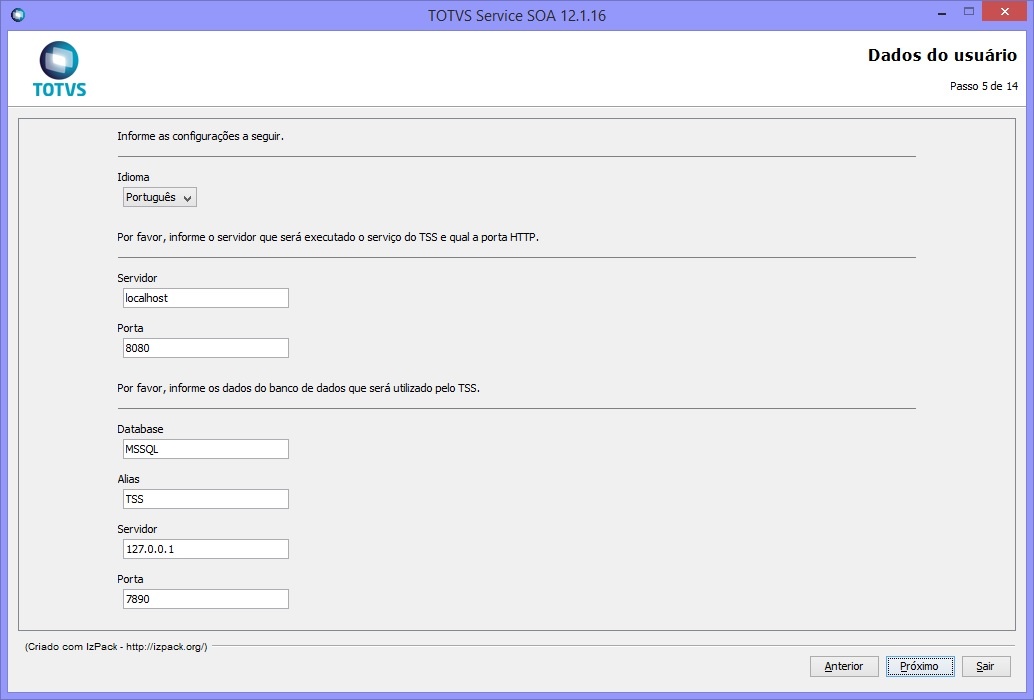Click the Porta field containing 7890
This screenshot has width=1034, height=700.
click(x=206, y=599)
